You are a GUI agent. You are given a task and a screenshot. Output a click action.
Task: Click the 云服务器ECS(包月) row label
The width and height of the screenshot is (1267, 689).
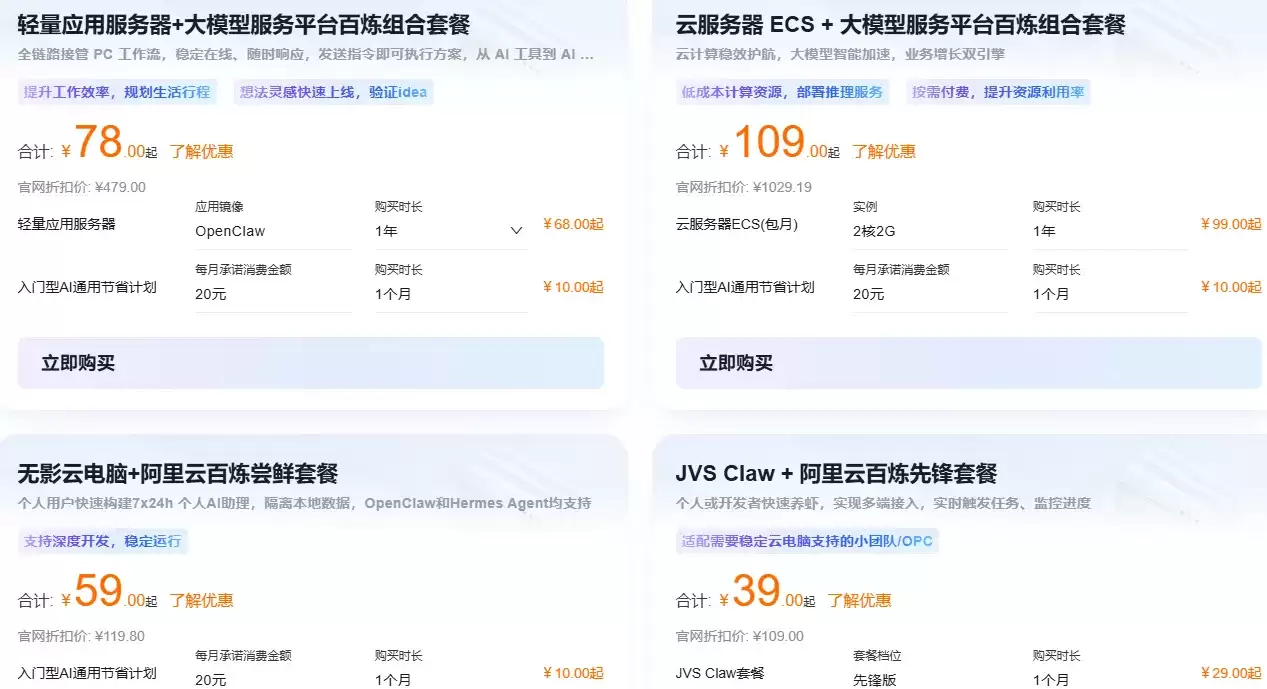737,224
